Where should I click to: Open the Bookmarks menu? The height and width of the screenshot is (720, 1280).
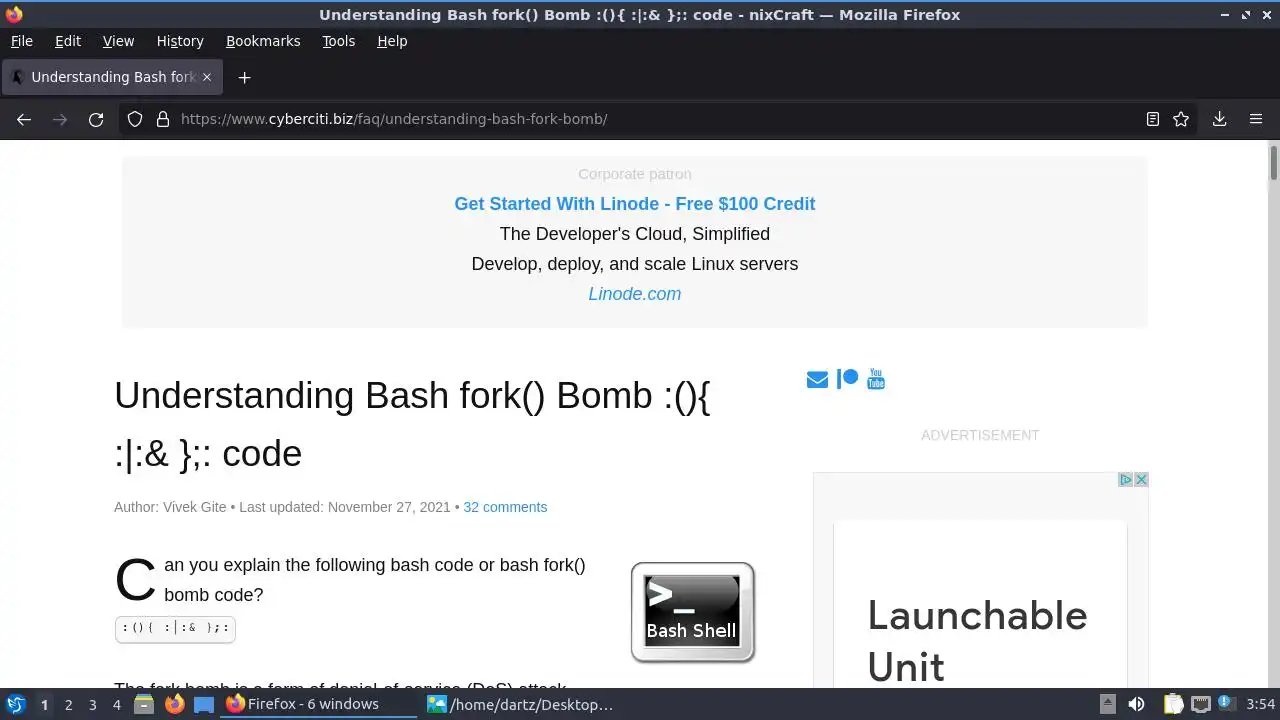pos(263,41)
